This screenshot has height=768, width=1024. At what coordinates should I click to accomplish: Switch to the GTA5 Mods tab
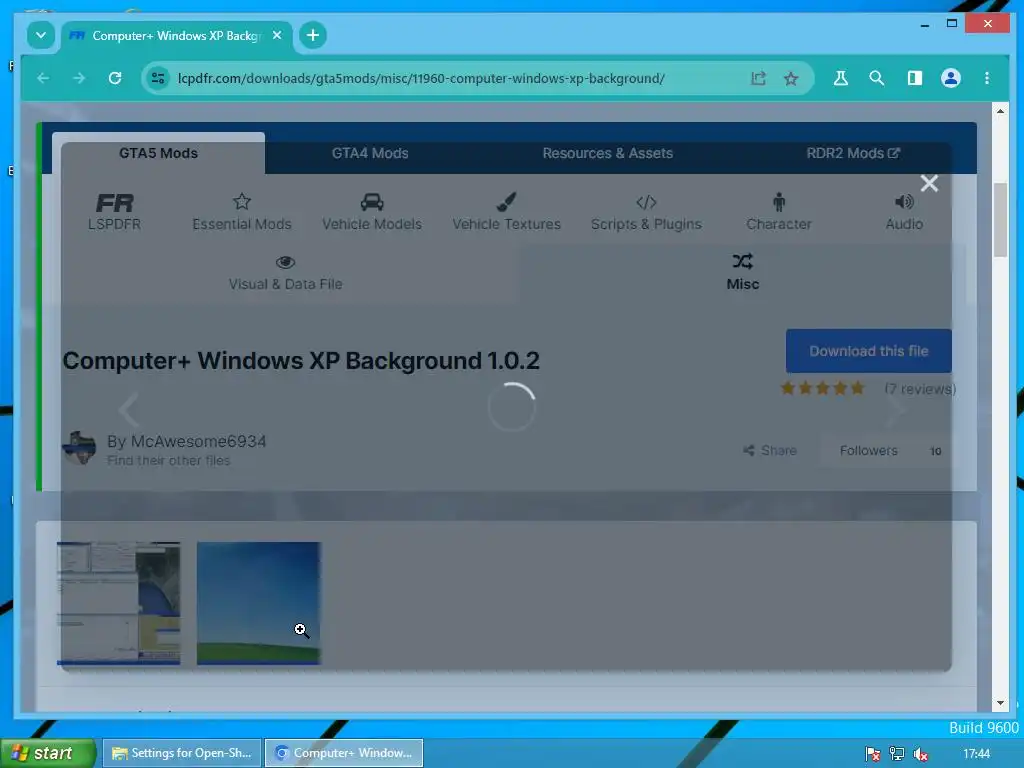tap(158, 153)
